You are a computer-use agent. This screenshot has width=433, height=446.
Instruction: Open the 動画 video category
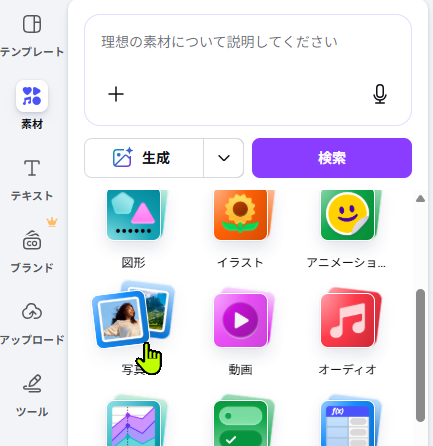241,319
